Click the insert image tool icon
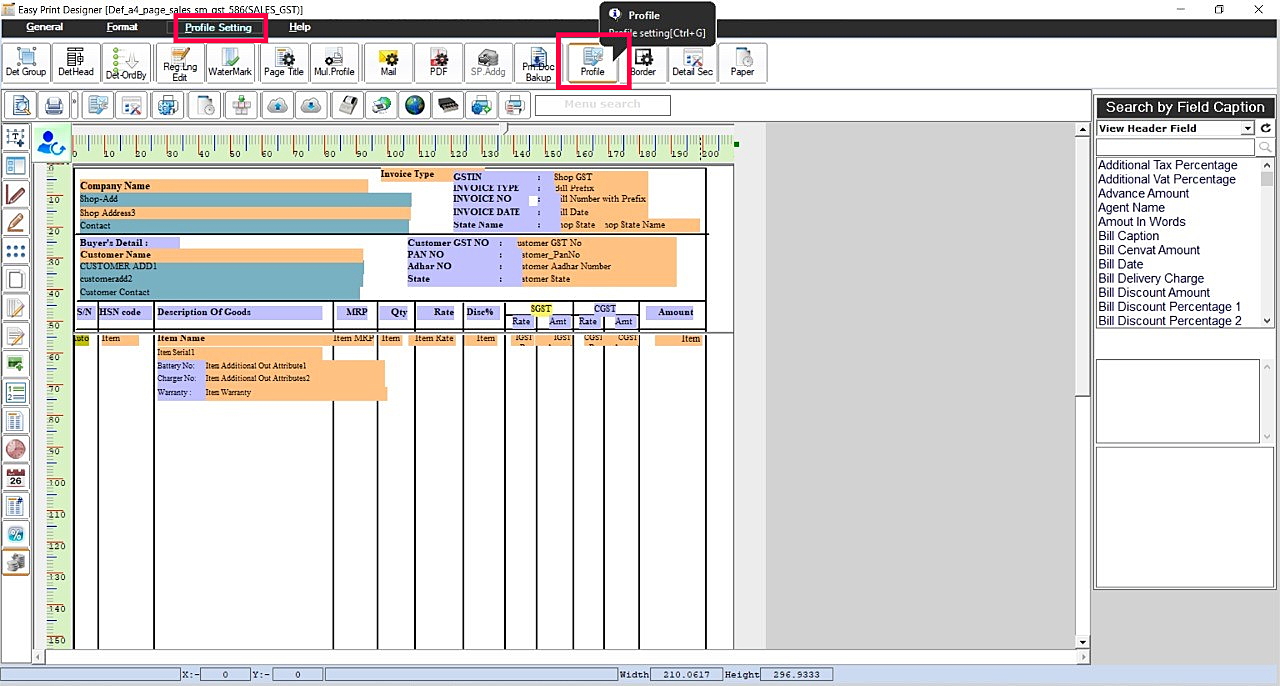This screenshot has height=686, width=1280. tap(16, 363)
